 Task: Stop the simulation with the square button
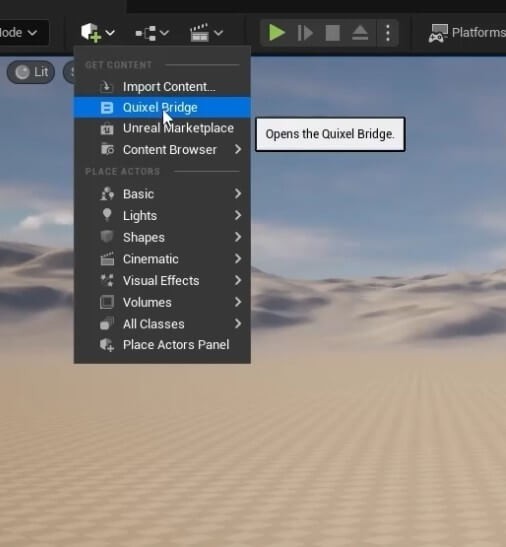[333, 33]
